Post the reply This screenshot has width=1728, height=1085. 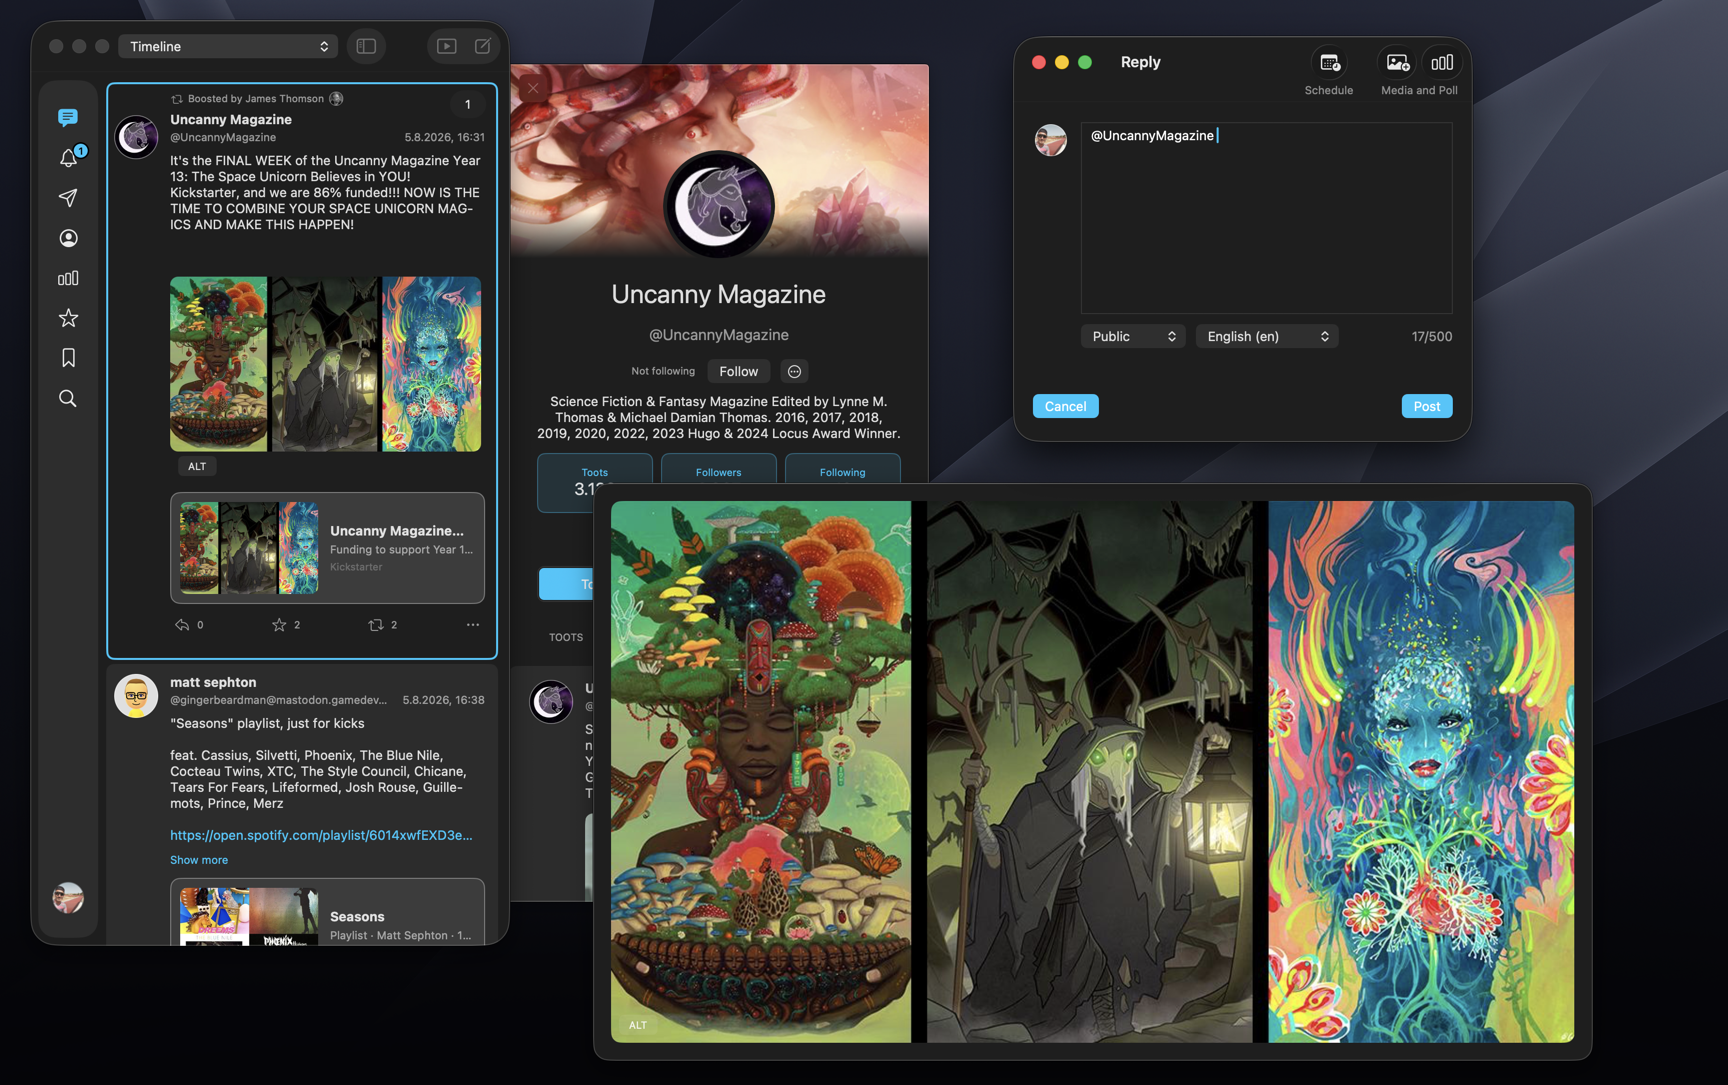pyautogui.click(x=1427, y=406)
